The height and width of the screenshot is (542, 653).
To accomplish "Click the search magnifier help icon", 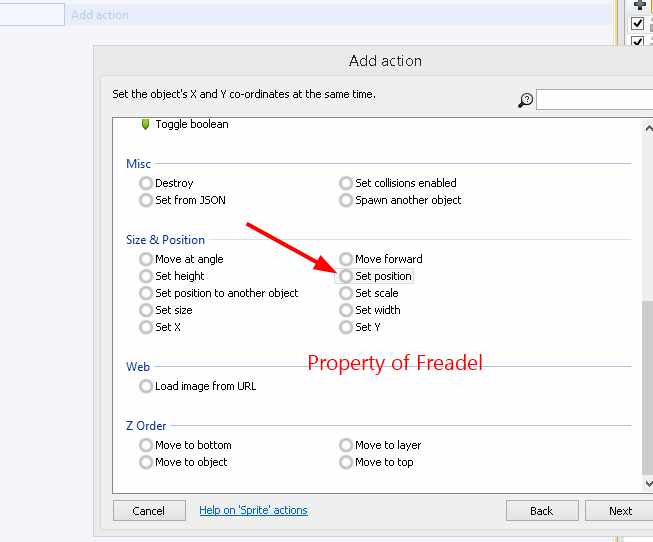I will (x=526, y=100).
